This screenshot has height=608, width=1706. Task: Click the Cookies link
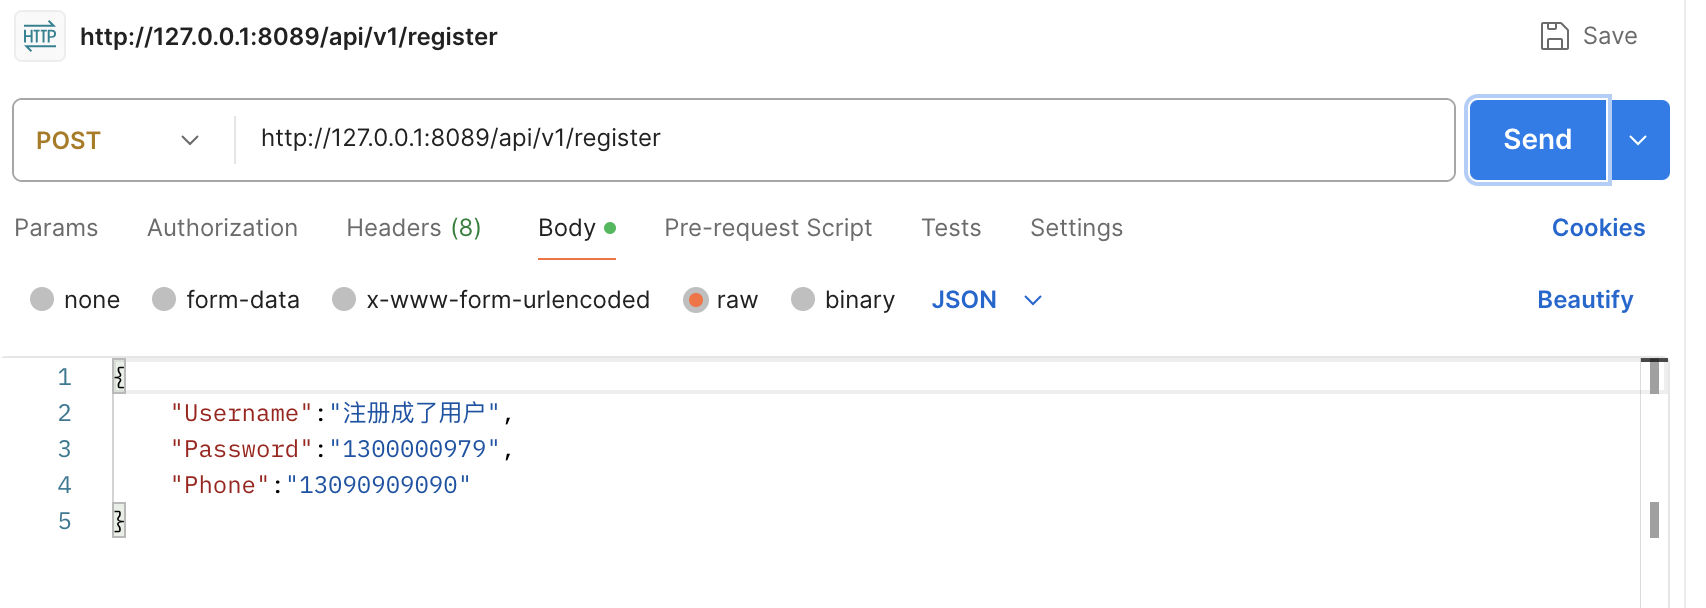pyautogui.click(x=1598, y=228)
